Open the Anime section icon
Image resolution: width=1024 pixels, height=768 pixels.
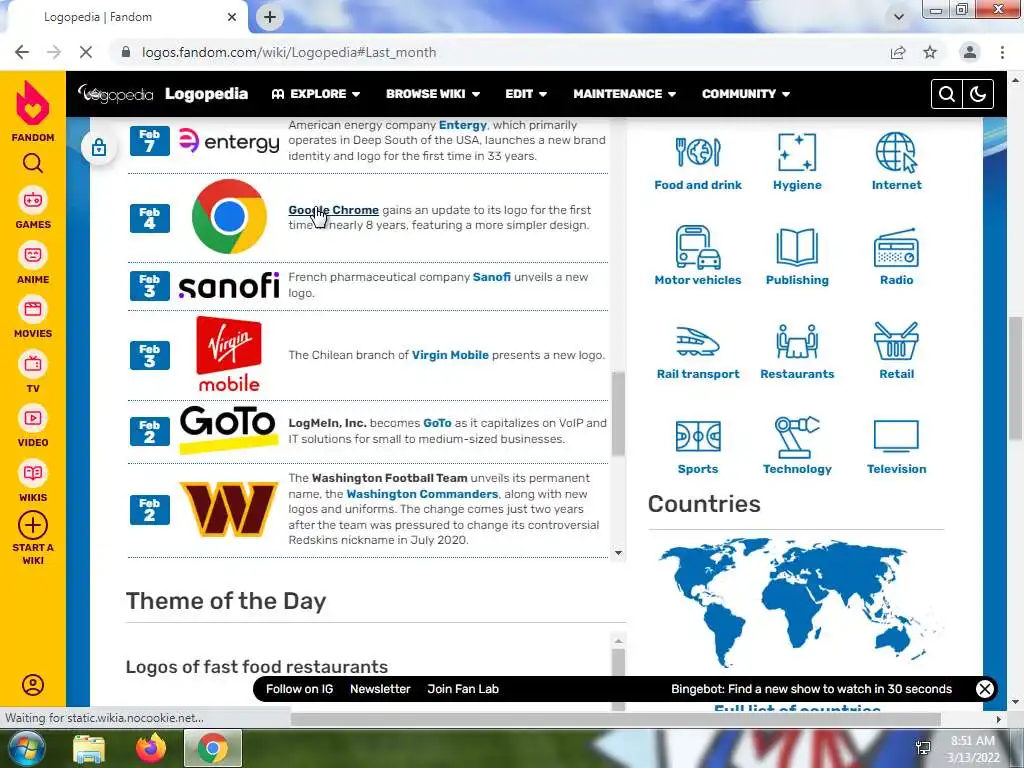[x=33, y=255]
